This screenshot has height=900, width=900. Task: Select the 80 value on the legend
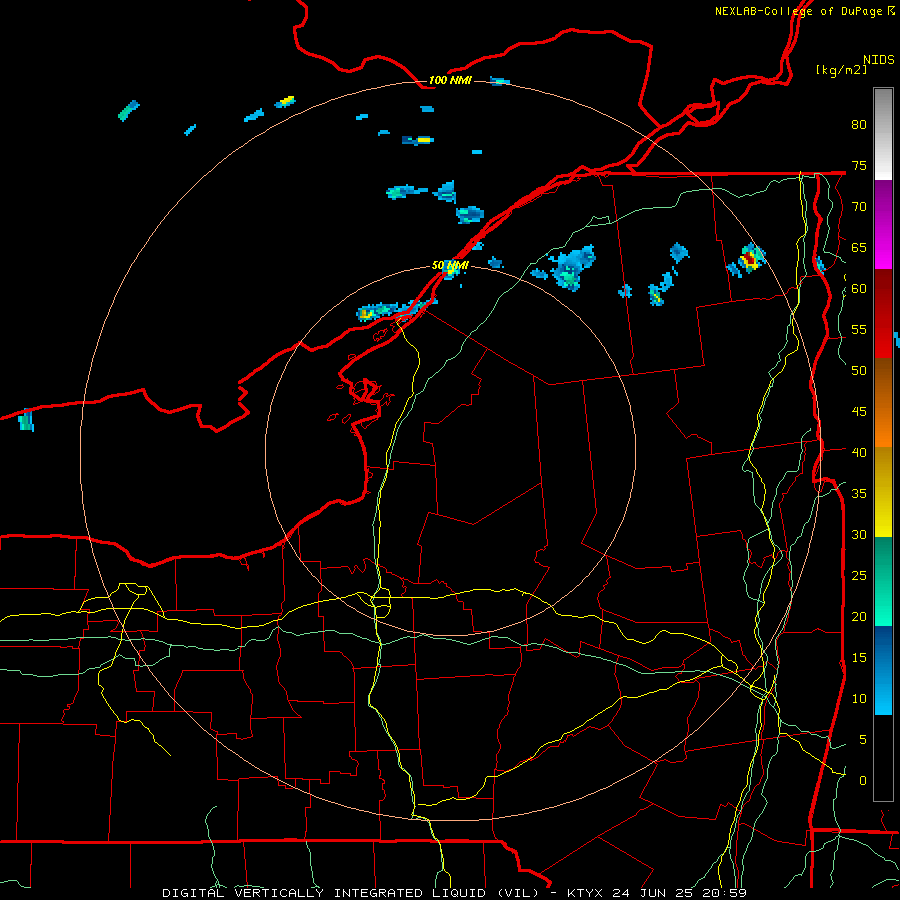pyautogui.click(x=859, y=125)
